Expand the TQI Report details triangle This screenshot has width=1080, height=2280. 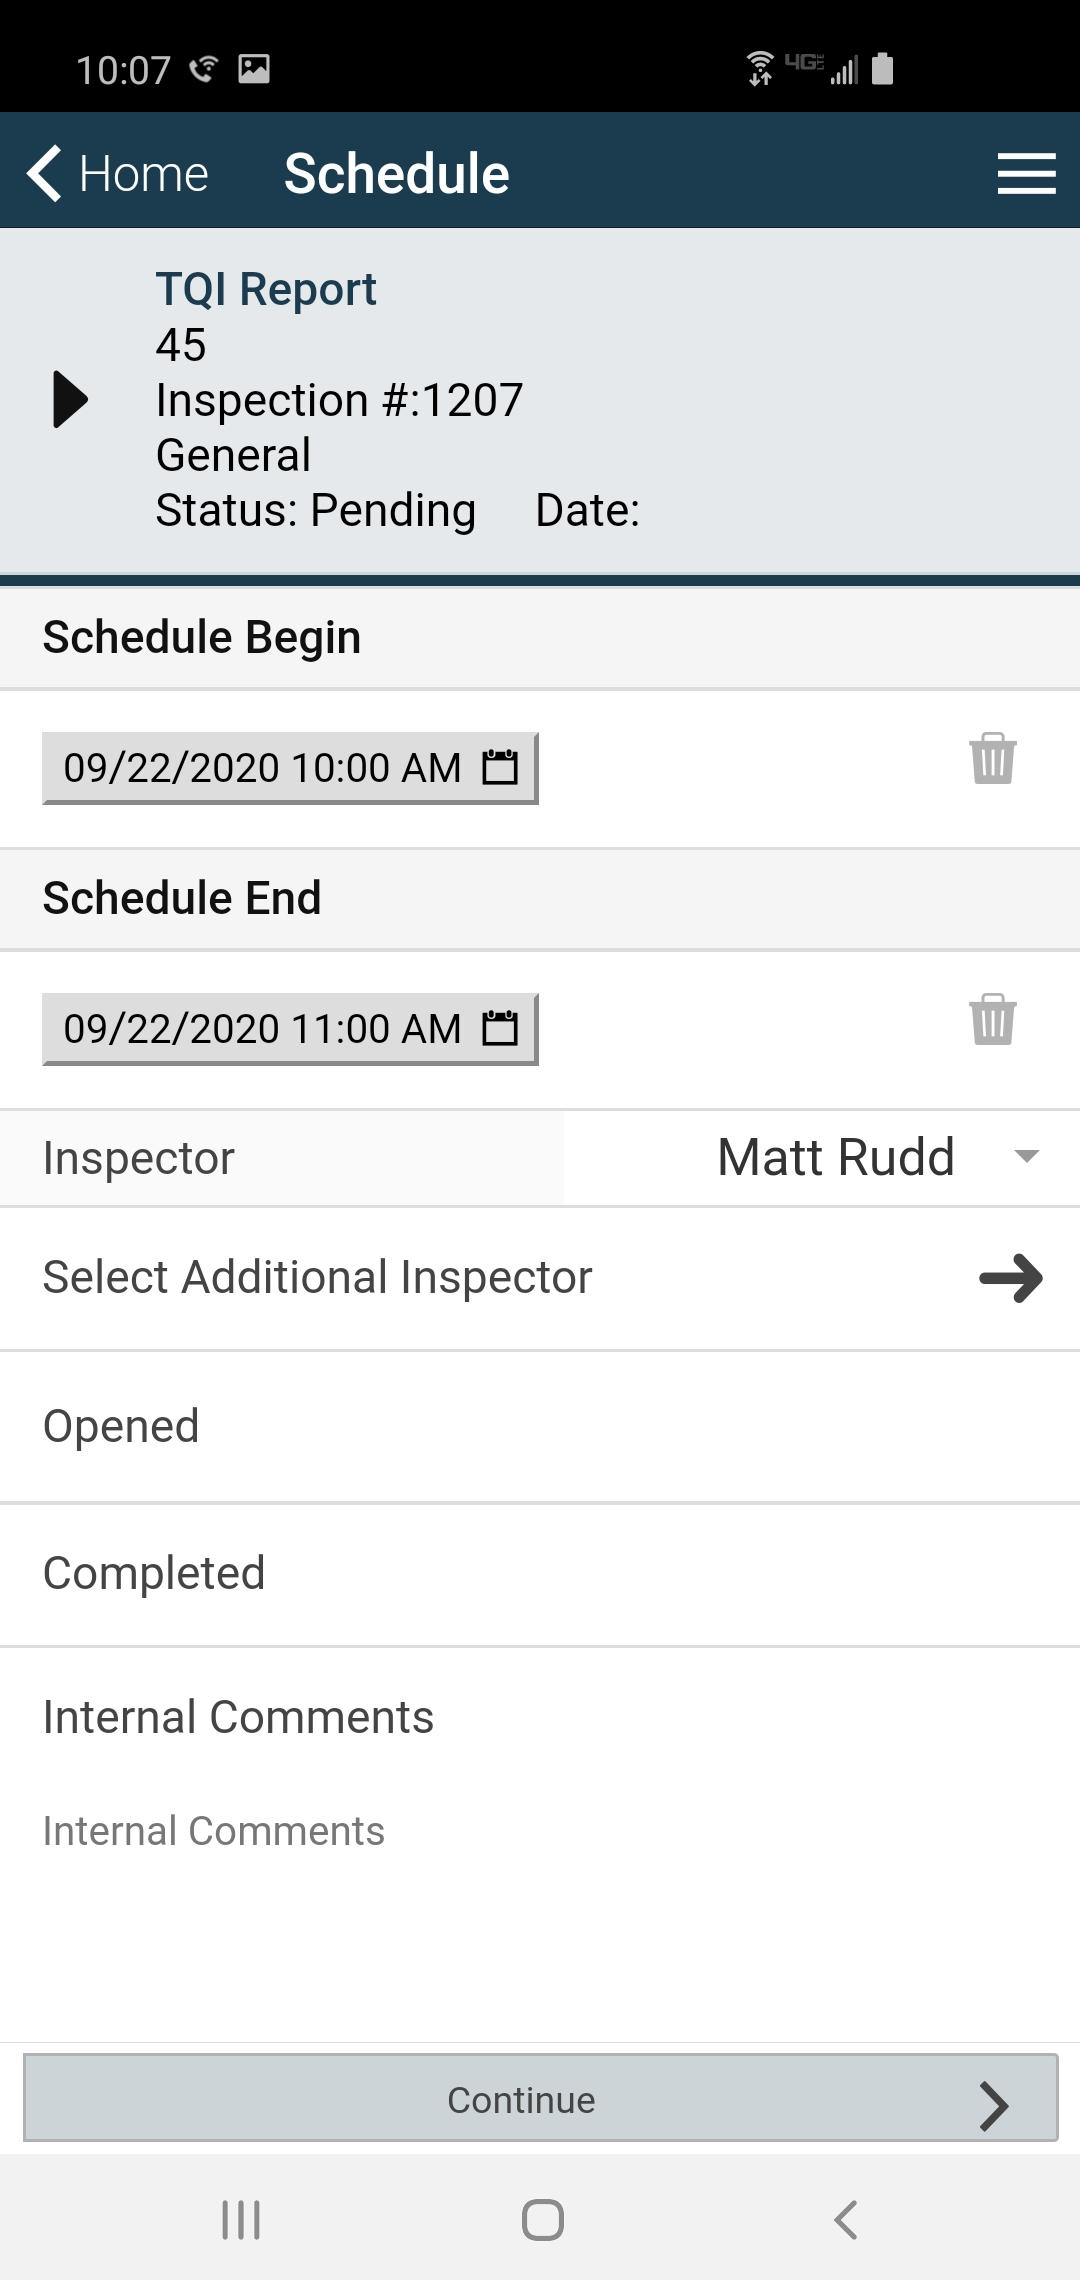pos(70,399)
